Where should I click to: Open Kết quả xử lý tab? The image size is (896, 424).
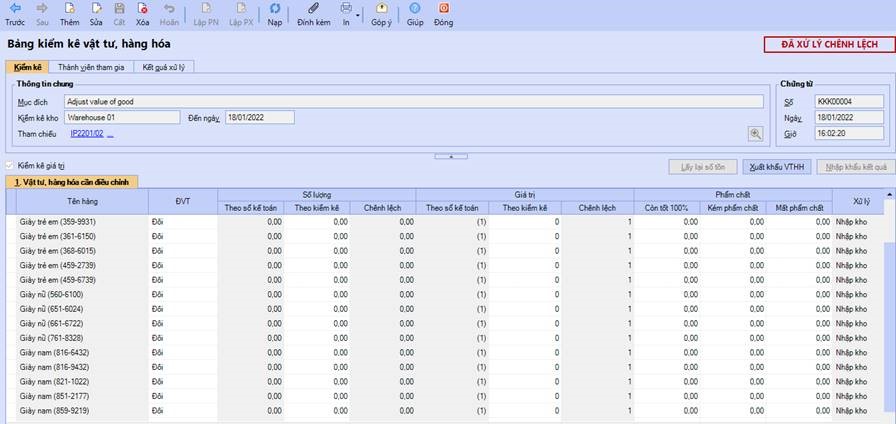[163, 67]
